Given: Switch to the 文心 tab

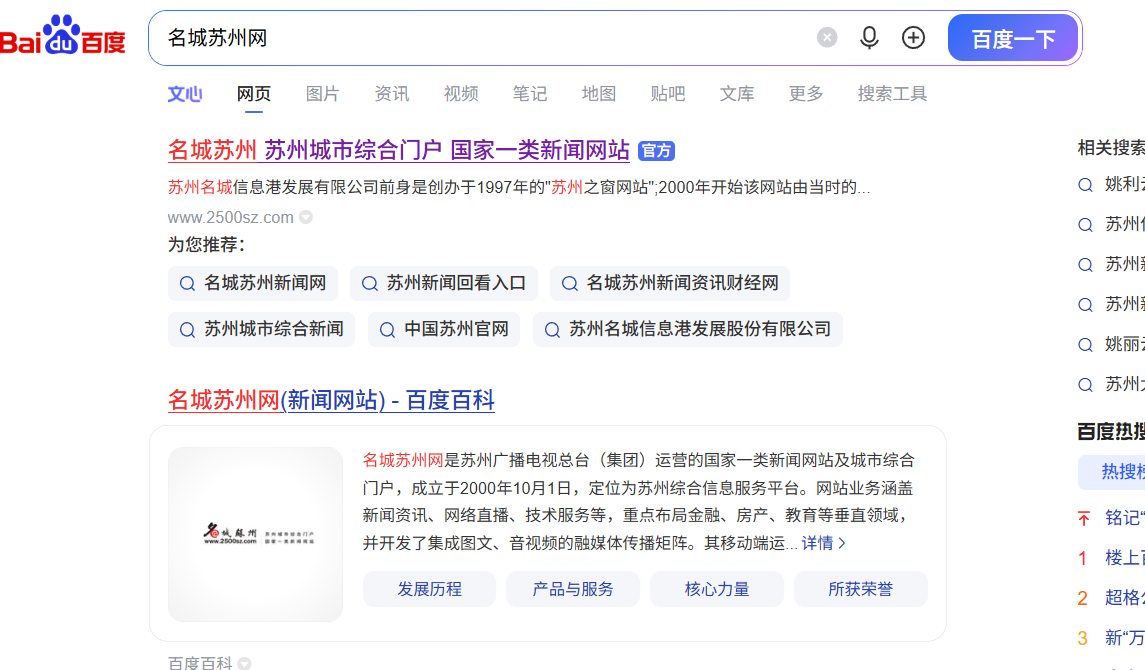Looking at the screenshot, I should click(185, 93).
